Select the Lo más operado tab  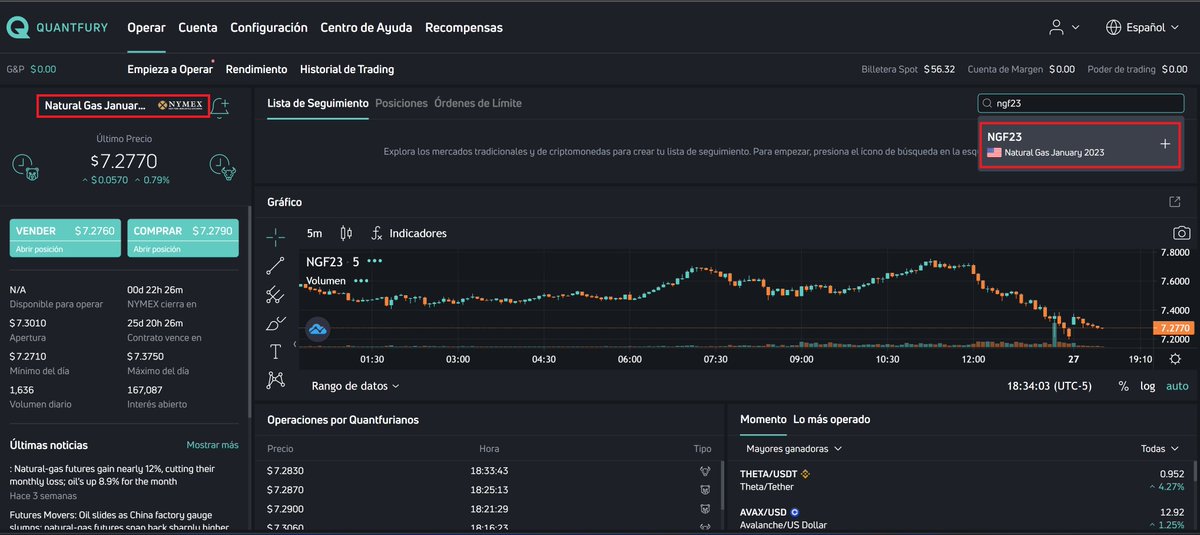click(831, 419)
